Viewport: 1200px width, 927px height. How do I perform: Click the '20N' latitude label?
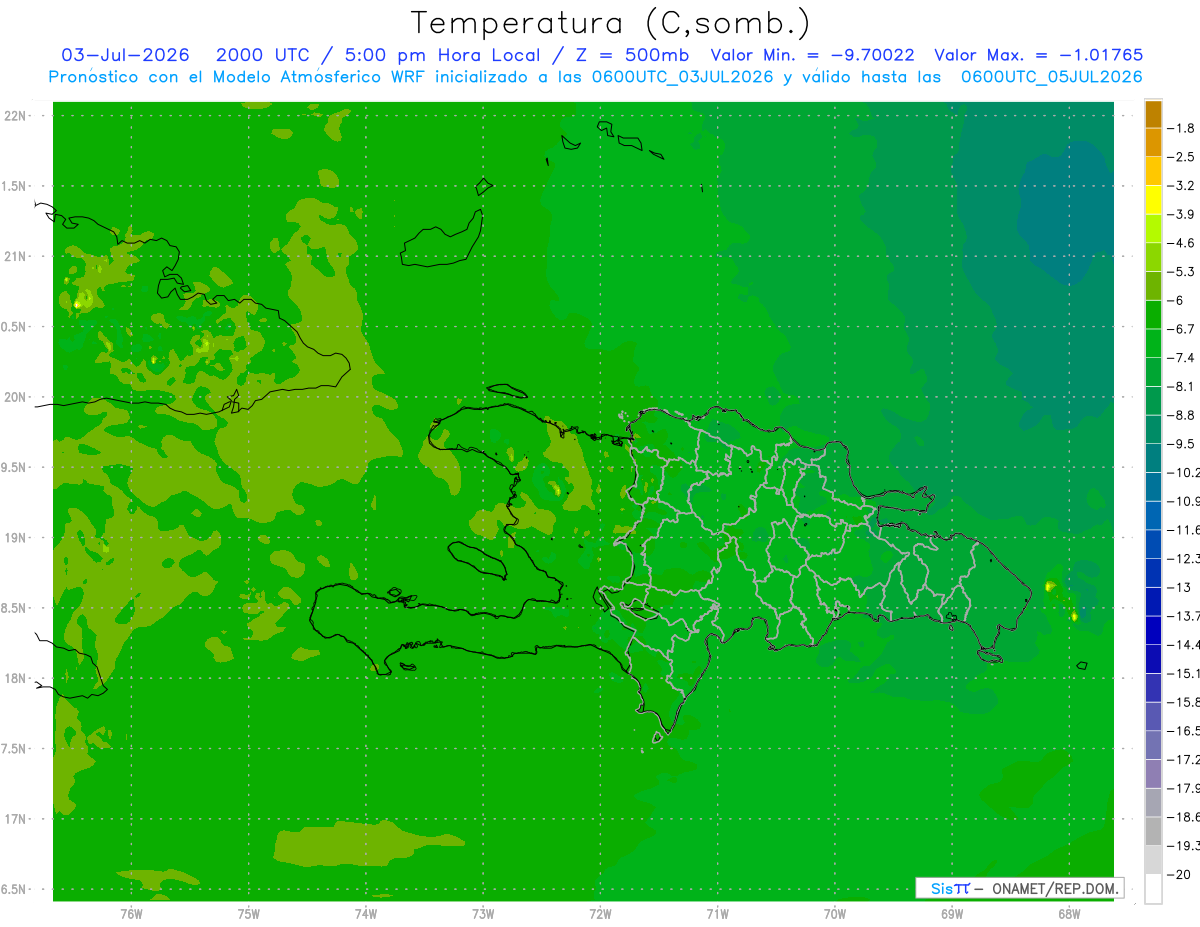[14, 397]
